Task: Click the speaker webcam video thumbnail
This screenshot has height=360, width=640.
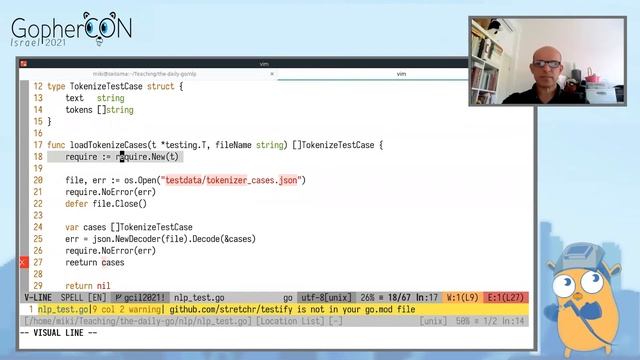Action: [x=547, y=61]
